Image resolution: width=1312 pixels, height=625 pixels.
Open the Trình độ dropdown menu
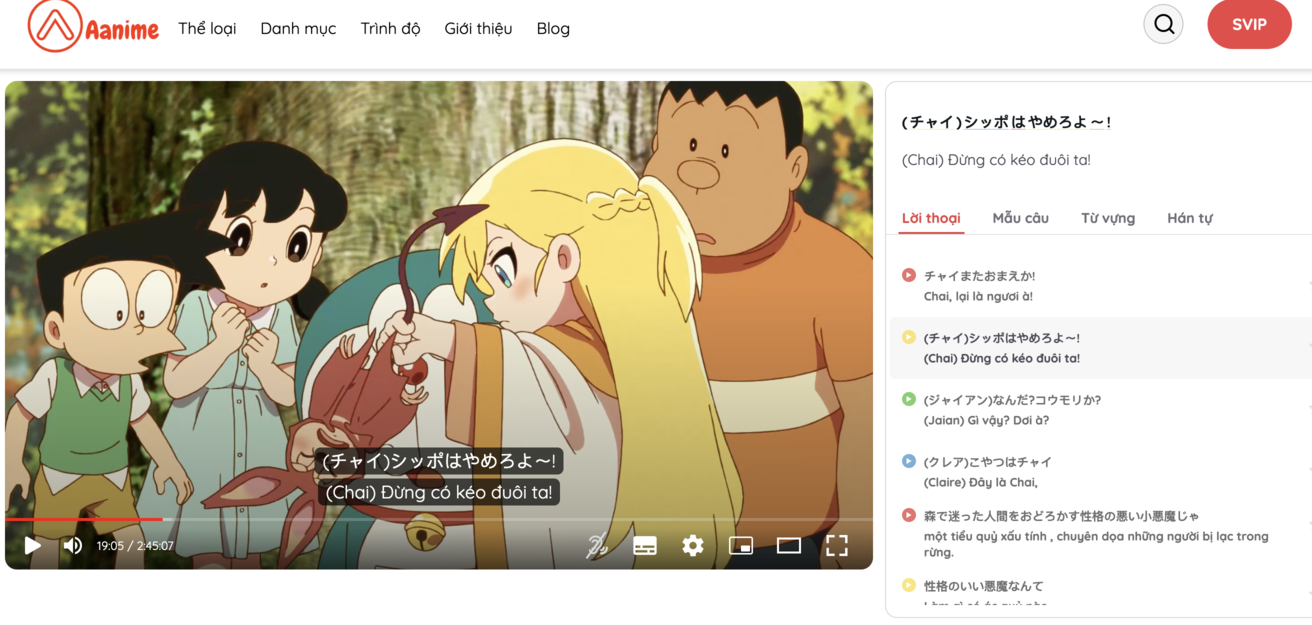[x=390, y=28]
